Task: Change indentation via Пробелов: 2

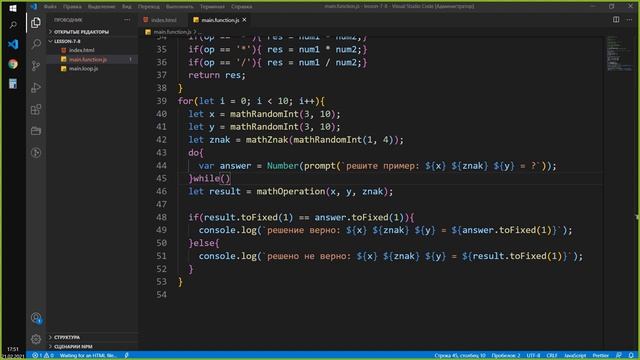Action: tap(506, 356)
